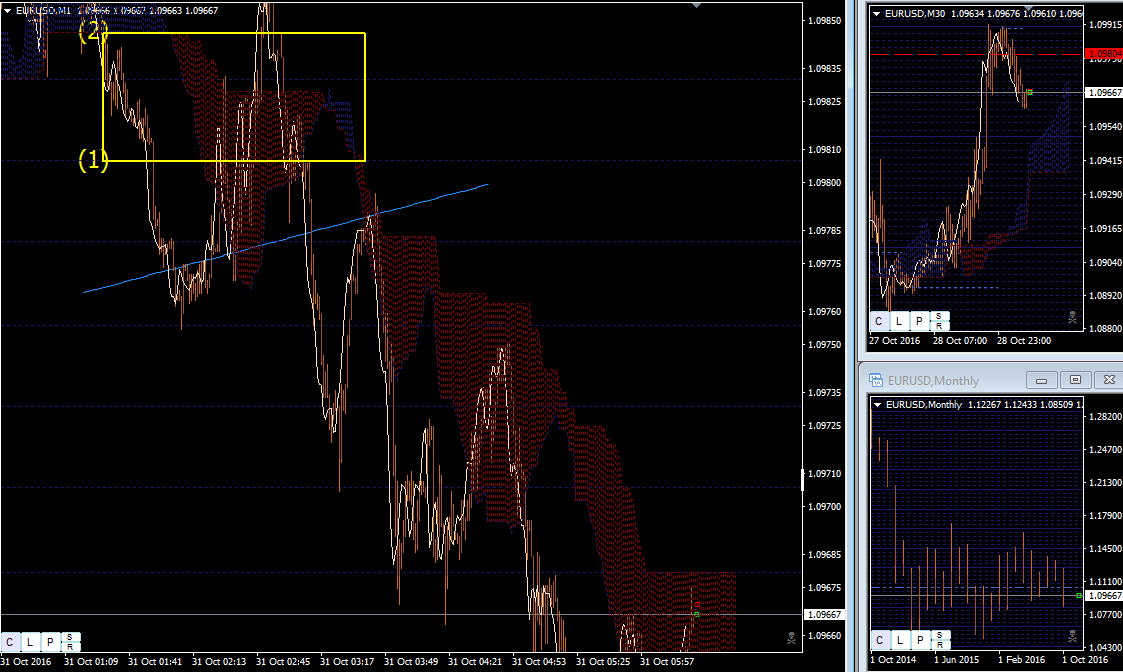Toggle the C button in the Monthly chart
This screenshot has height=672, width=1123.
(879, 640)
